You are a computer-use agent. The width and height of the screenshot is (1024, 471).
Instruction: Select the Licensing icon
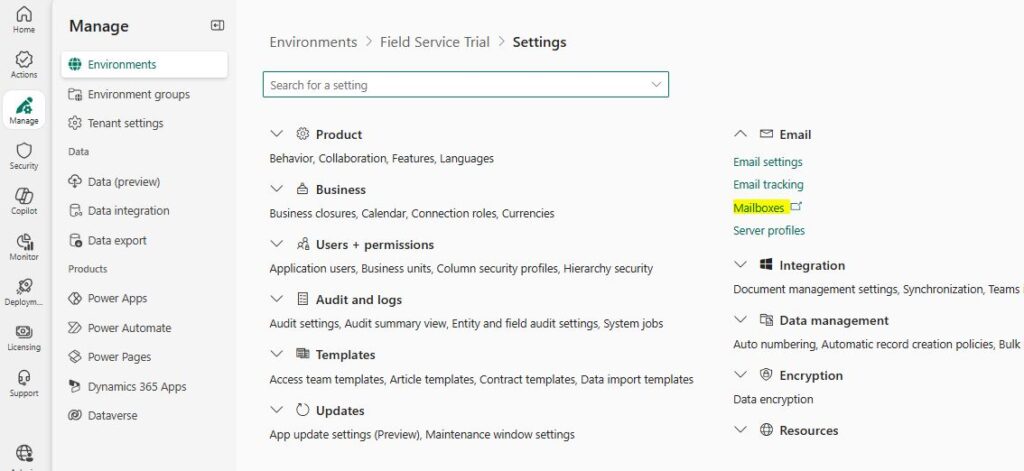point(24,332)
